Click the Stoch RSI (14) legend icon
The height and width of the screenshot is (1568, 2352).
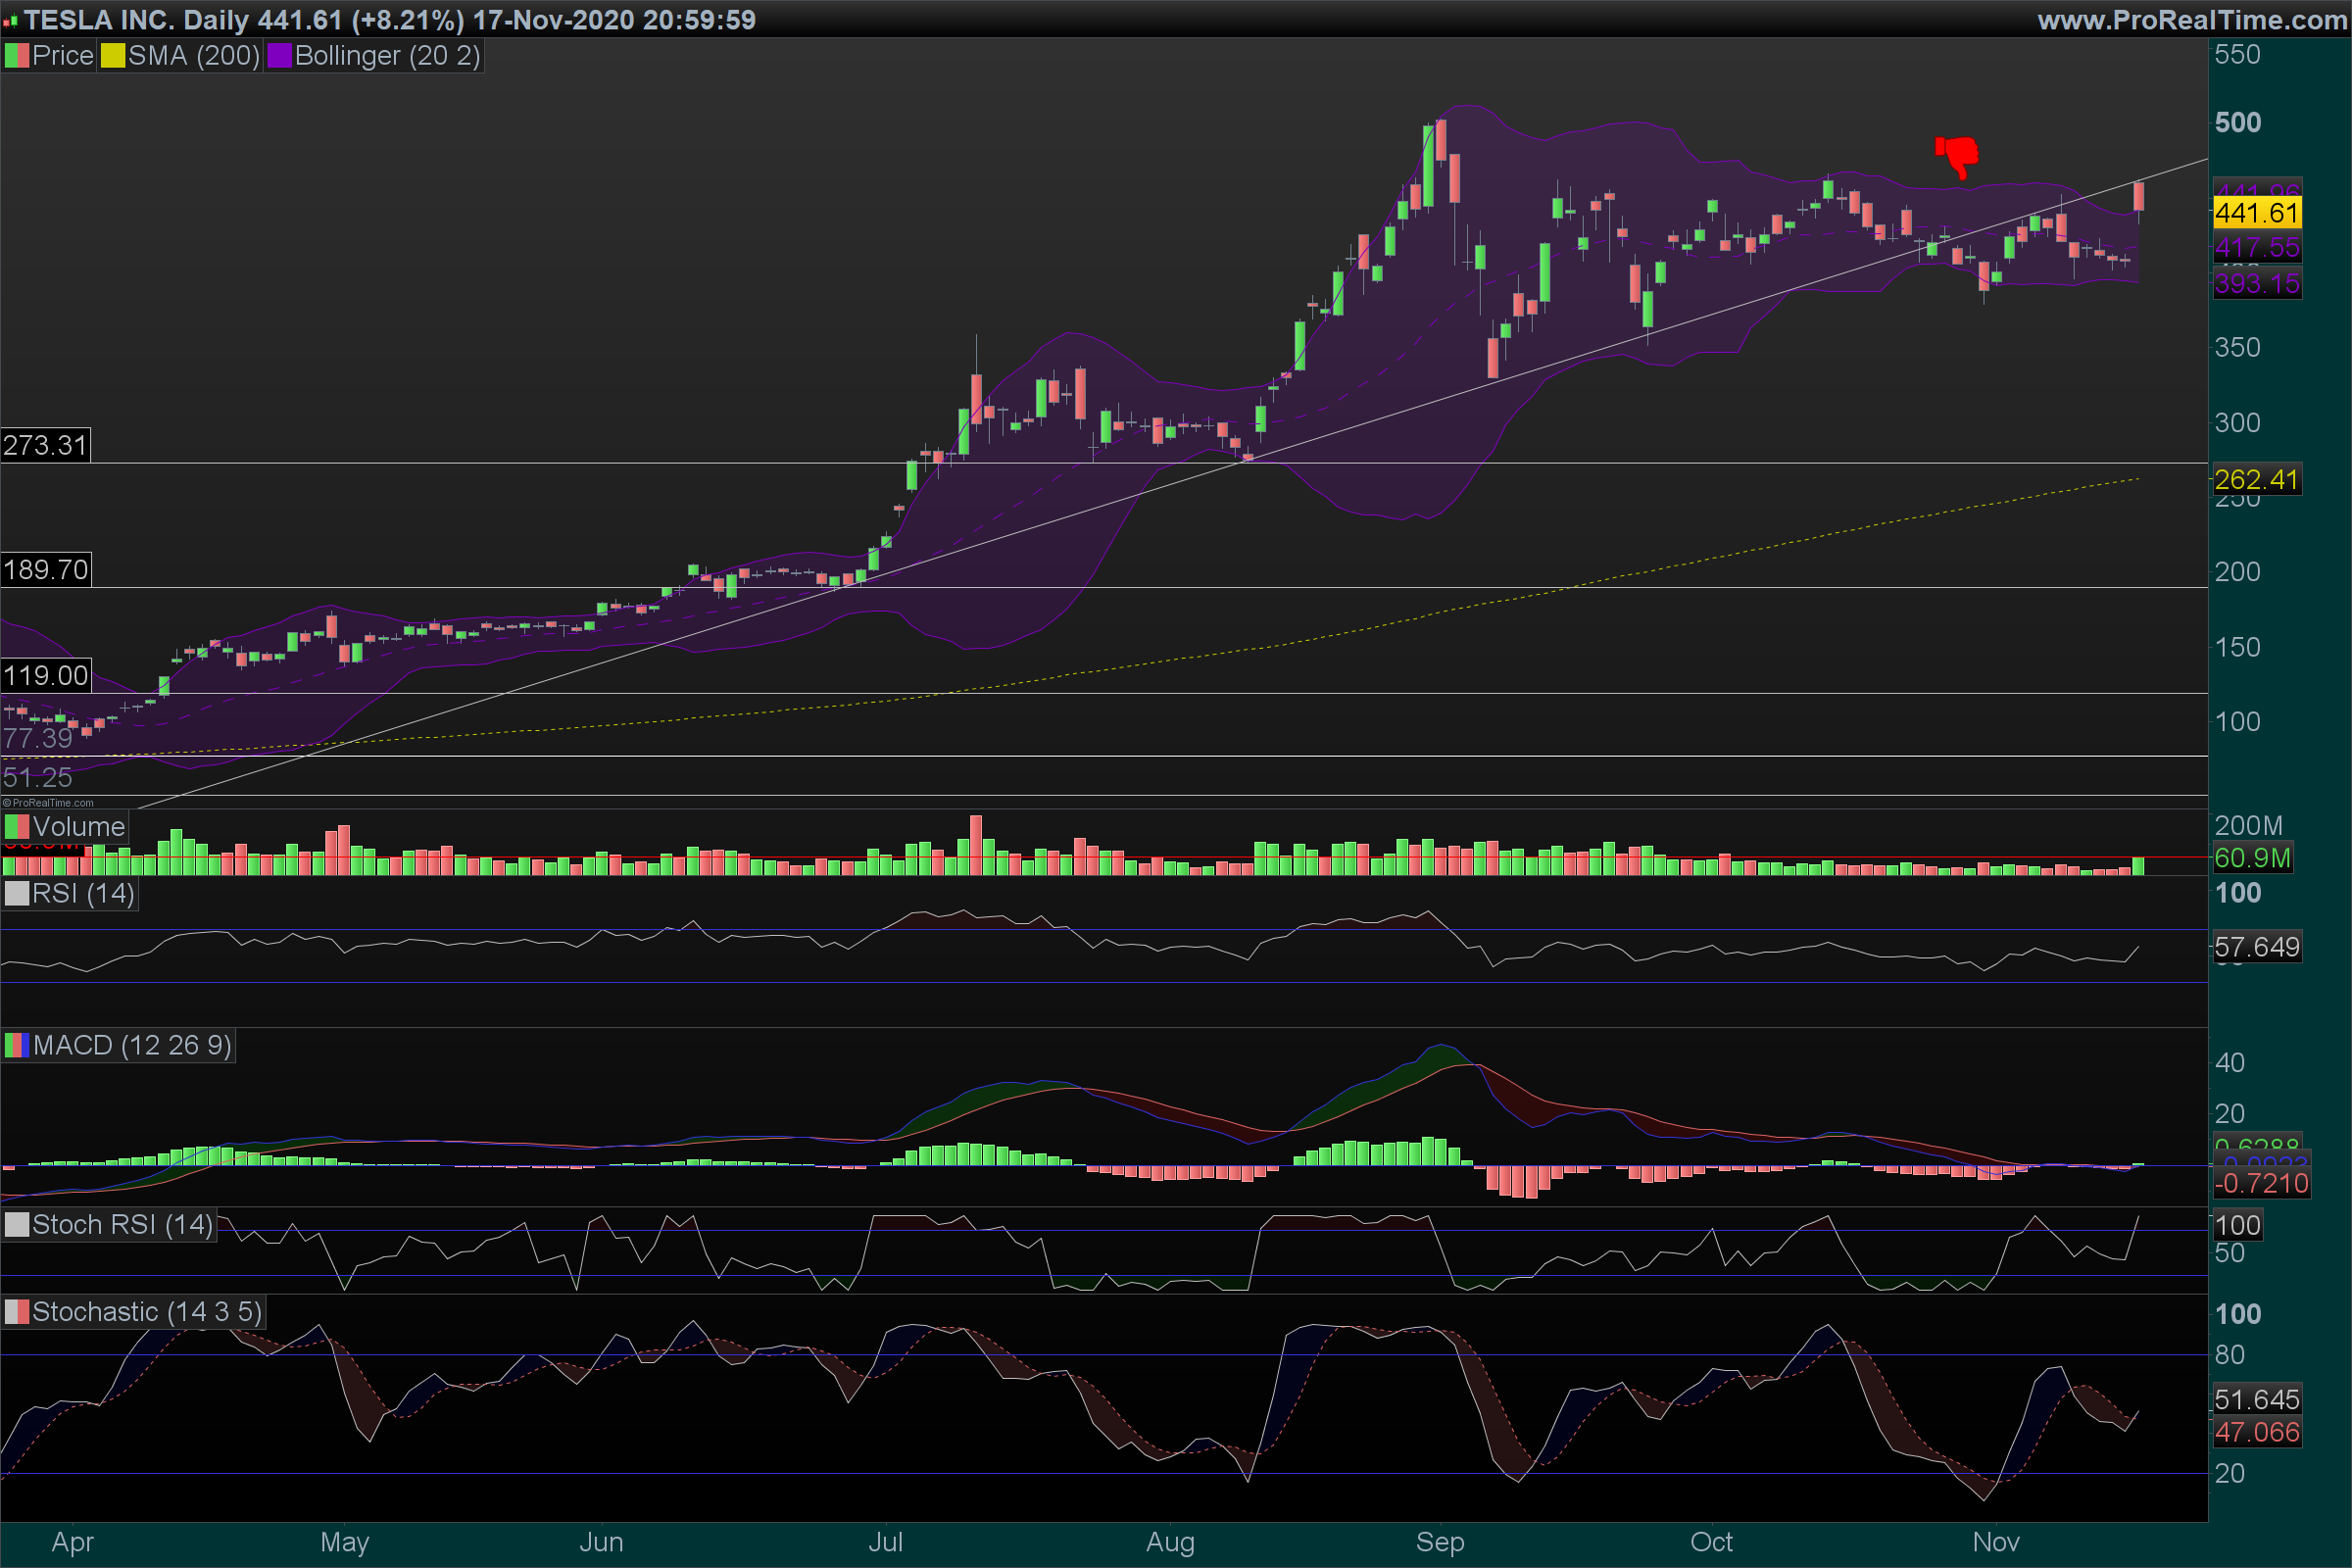tap(17, 1225)
